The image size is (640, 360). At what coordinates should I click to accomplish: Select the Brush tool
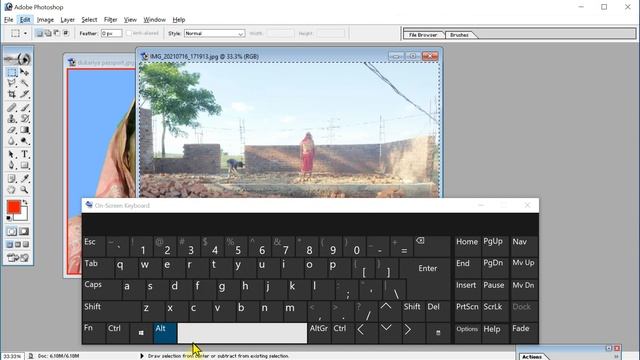point(24,108)
